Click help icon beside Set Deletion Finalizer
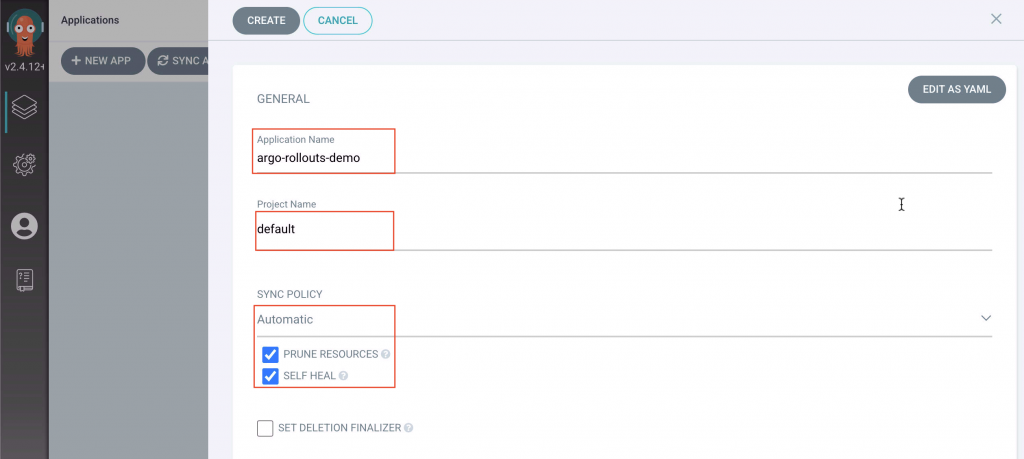This screenshot has width=1024, height=459. [x=408, y=428]
